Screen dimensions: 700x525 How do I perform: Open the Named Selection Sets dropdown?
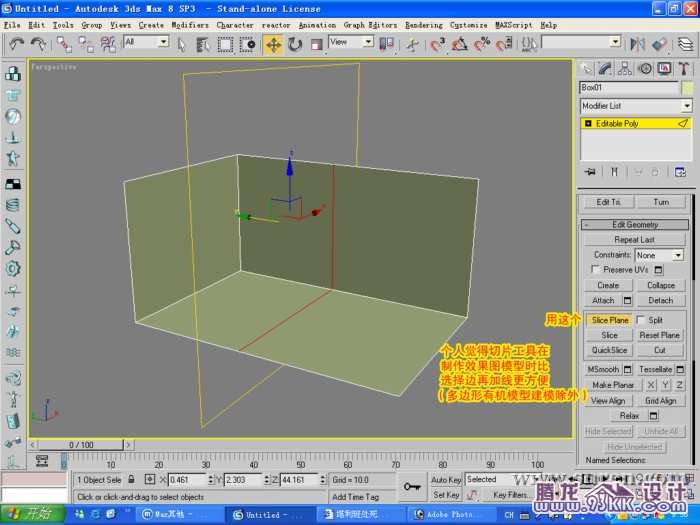pos(616,42)
